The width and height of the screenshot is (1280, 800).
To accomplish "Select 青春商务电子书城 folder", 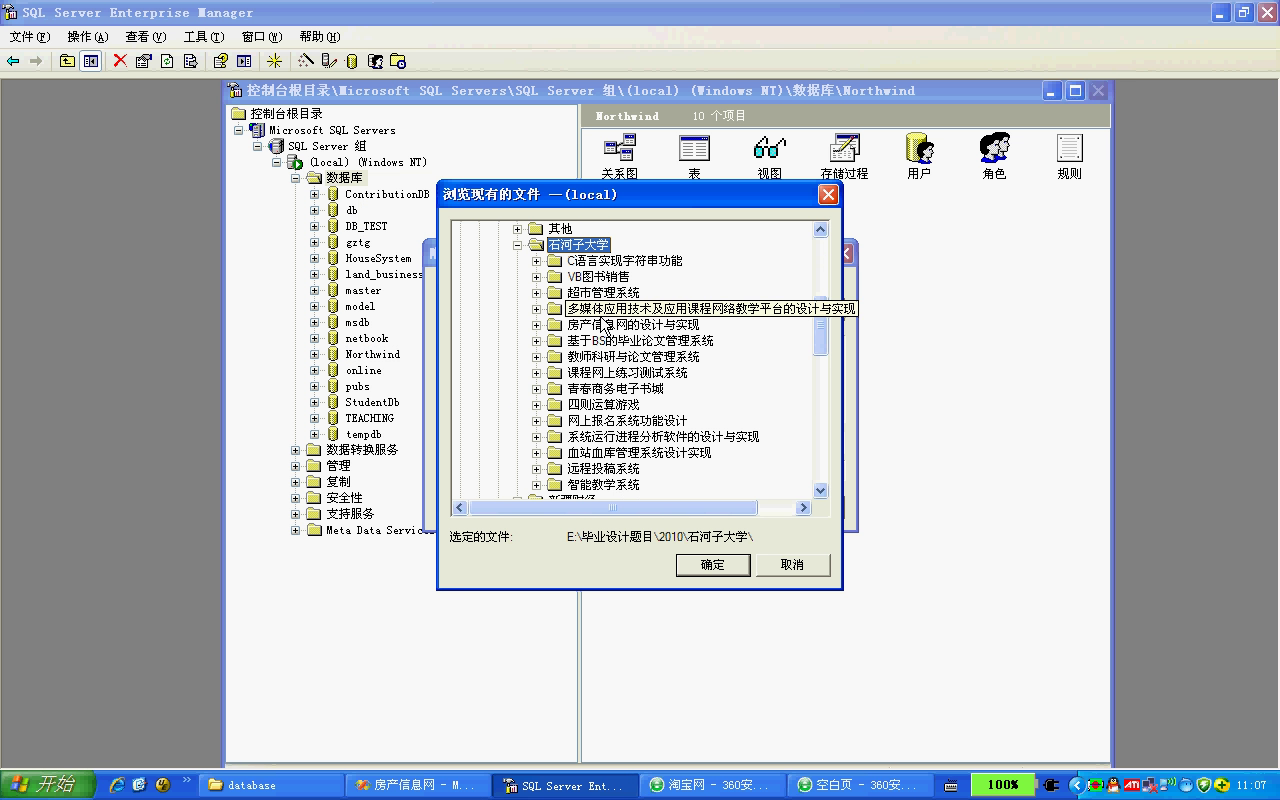I will coord(615,389).
